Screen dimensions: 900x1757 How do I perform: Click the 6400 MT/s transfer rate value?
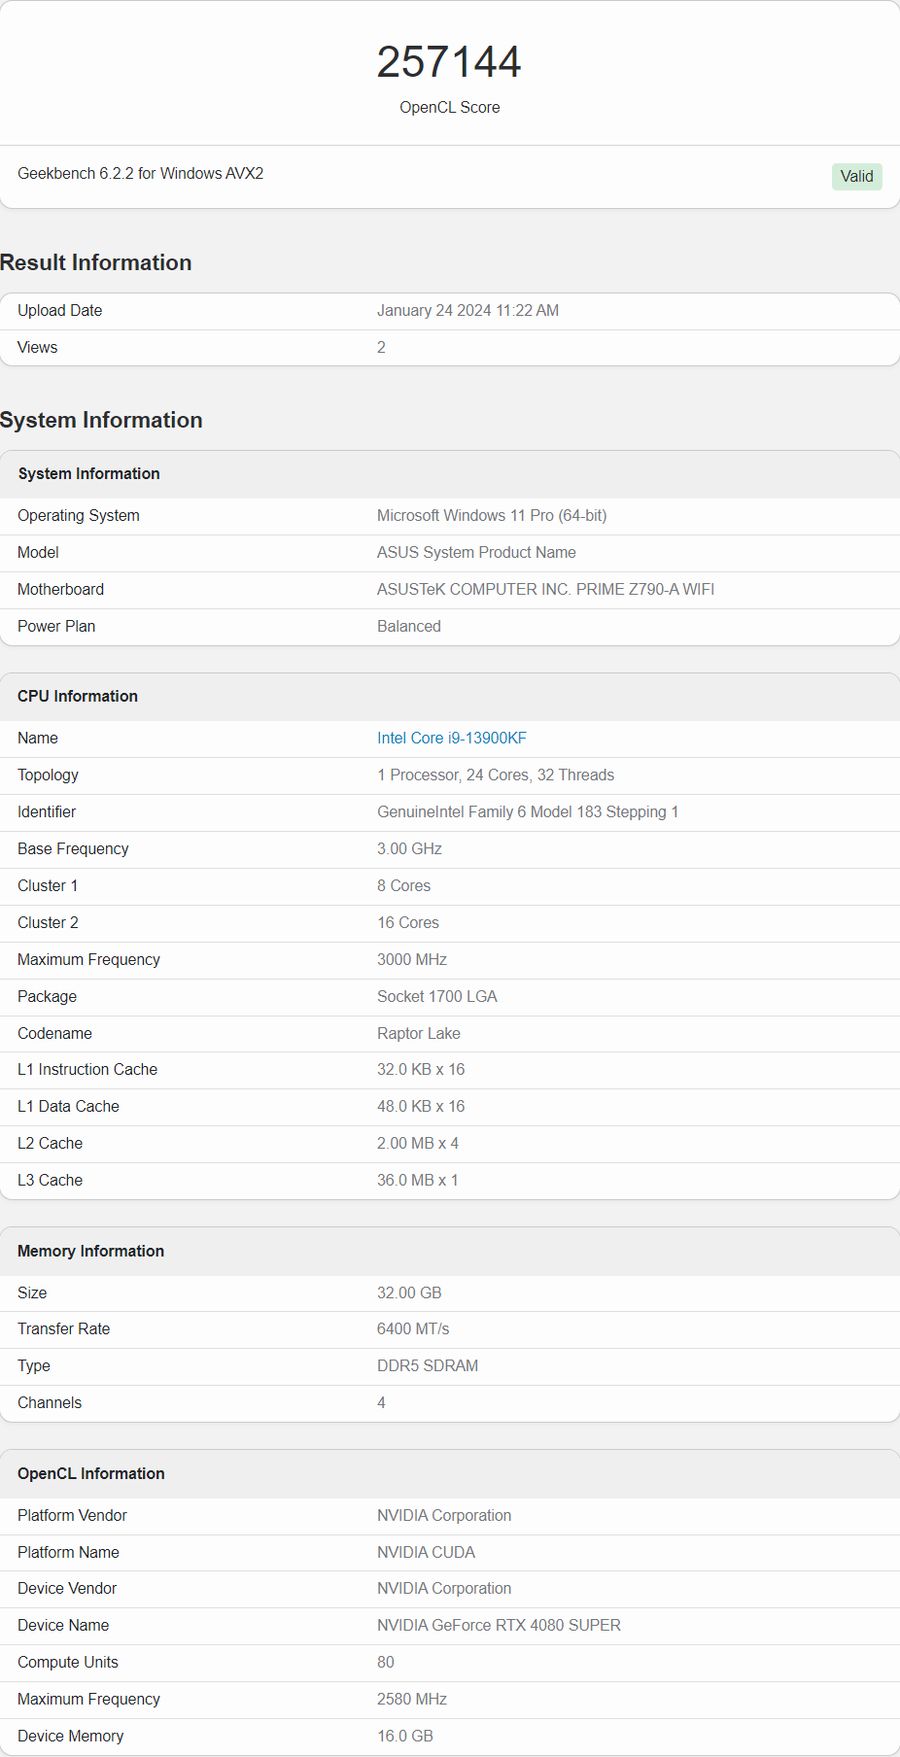click(x=412, y=1329)
